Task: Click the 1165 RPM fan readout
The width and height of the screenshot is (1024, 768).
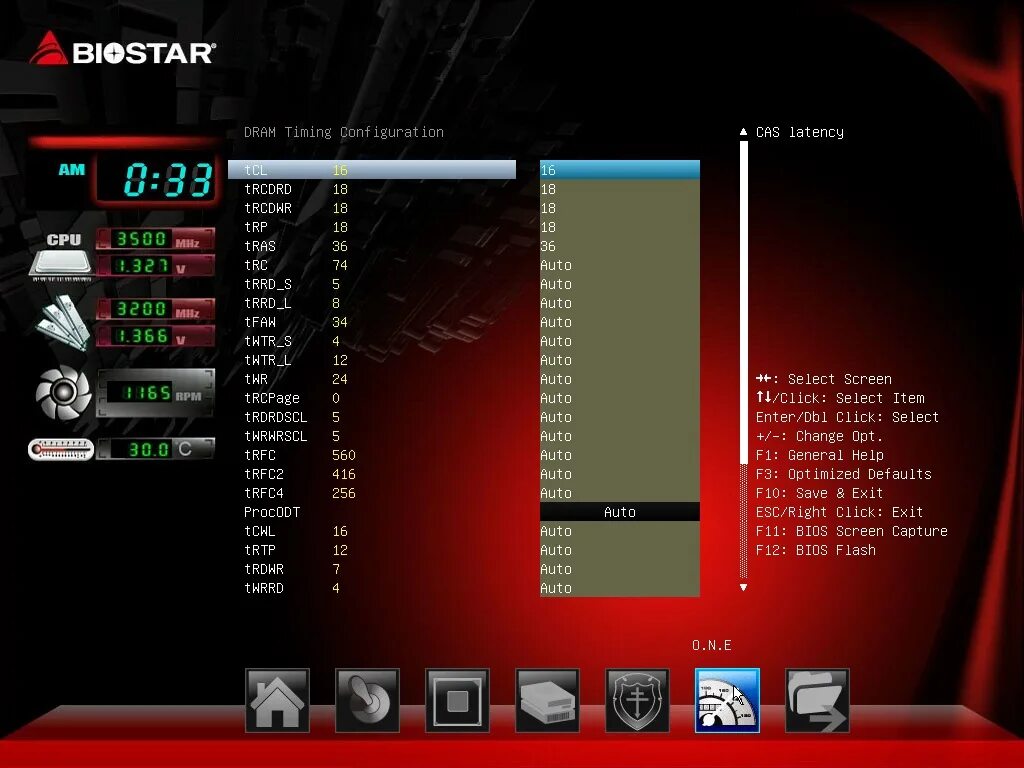Action: [155, 393]
